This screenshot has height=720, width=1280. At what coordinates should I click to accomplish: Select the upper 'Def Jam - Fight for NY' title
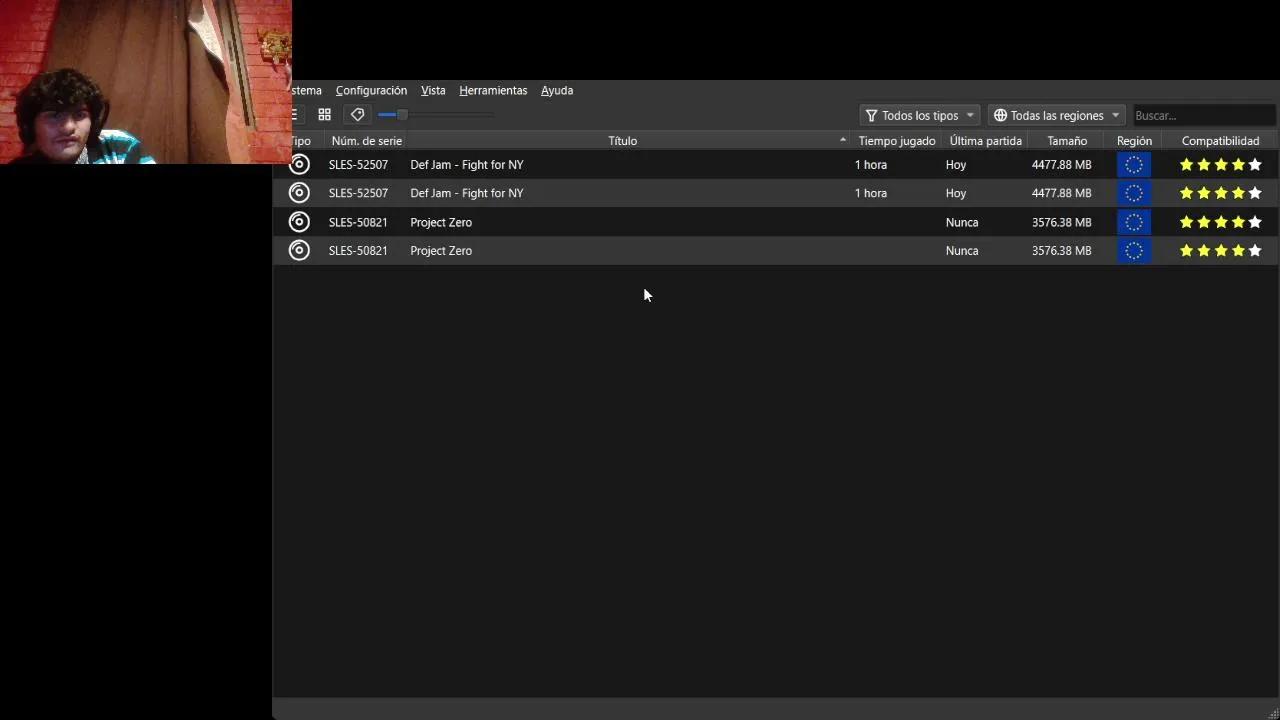coord(466,165)
